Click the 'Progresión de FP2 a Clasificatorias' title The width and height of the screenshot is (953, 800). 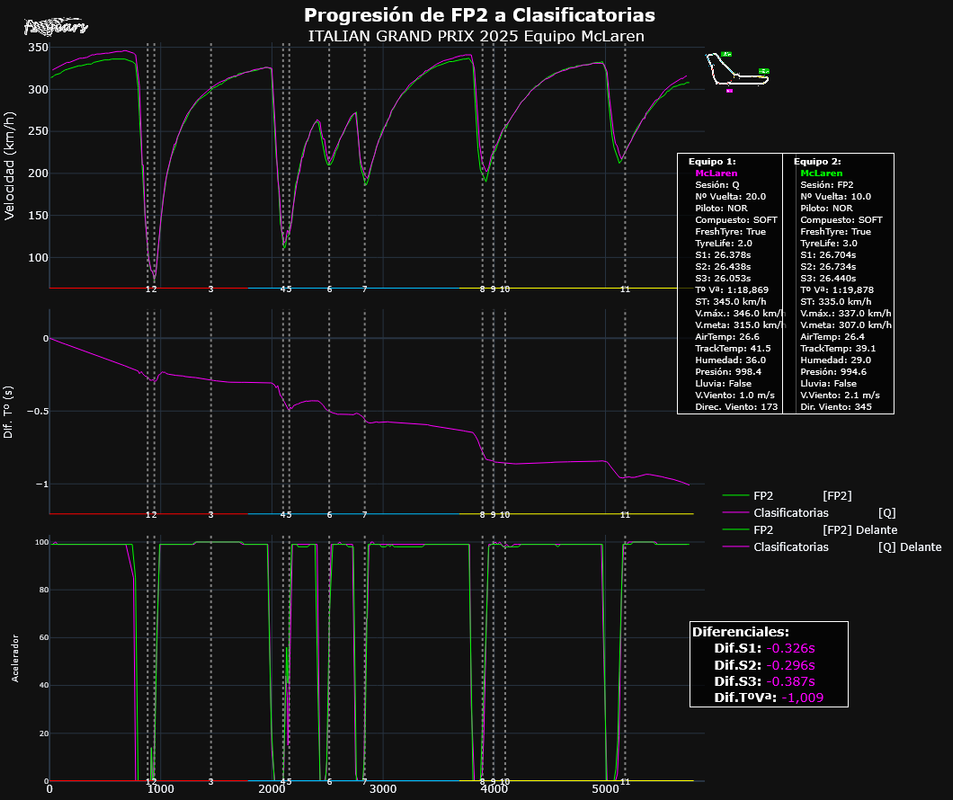480,15
